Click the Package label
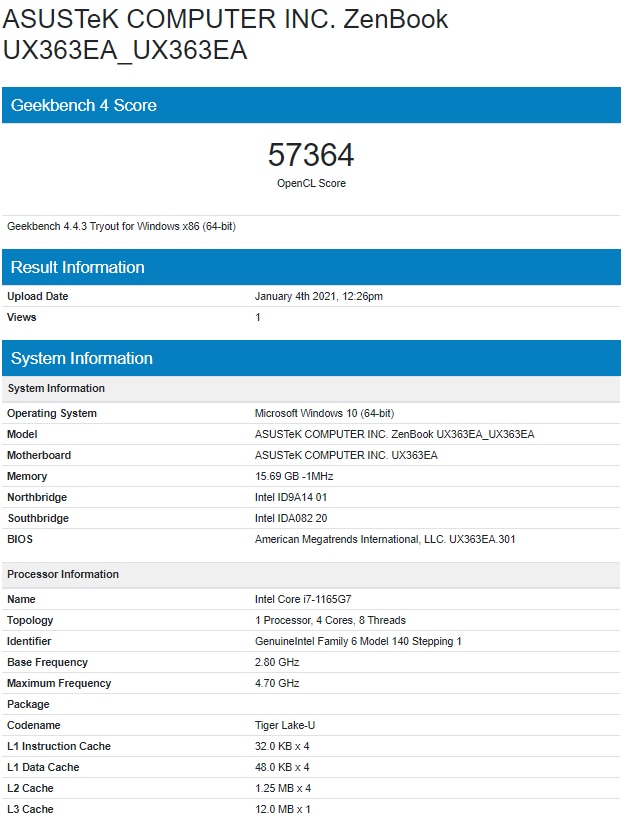 click(x=28, y=705)
